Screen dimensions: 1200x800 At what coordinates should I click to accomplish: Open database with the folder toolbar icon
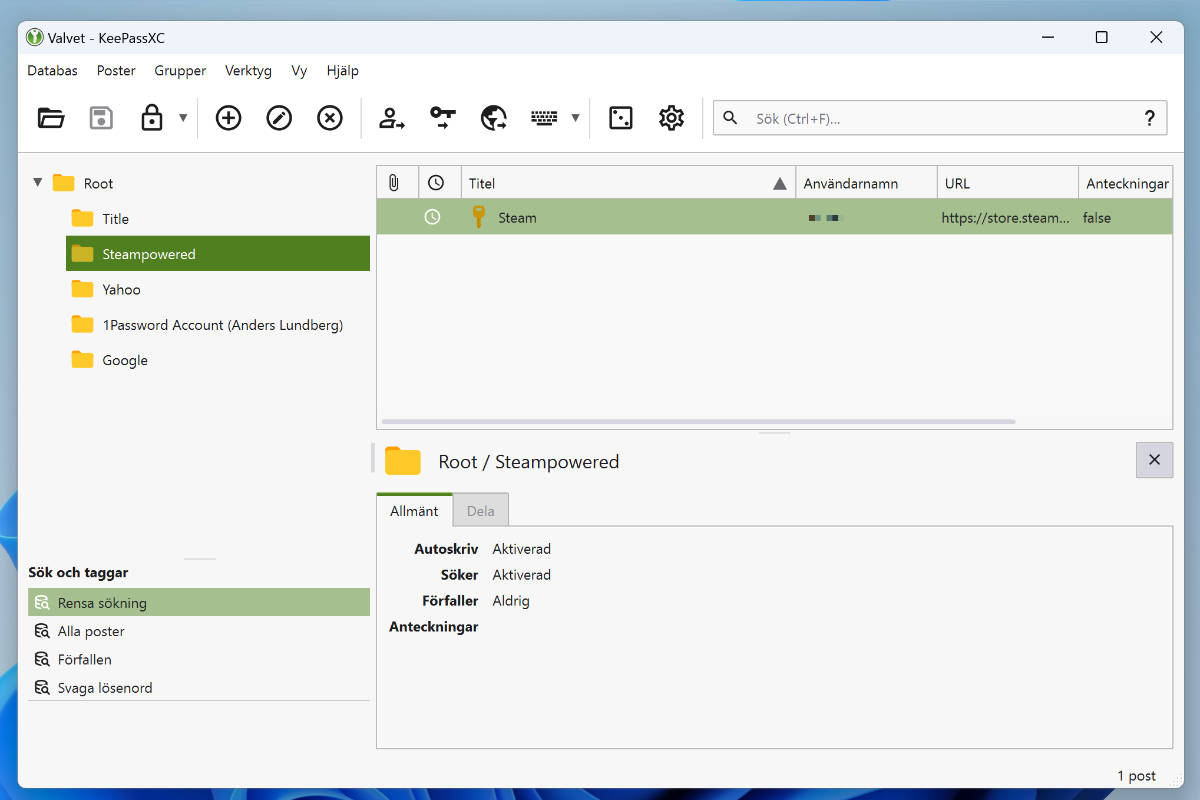51,118
